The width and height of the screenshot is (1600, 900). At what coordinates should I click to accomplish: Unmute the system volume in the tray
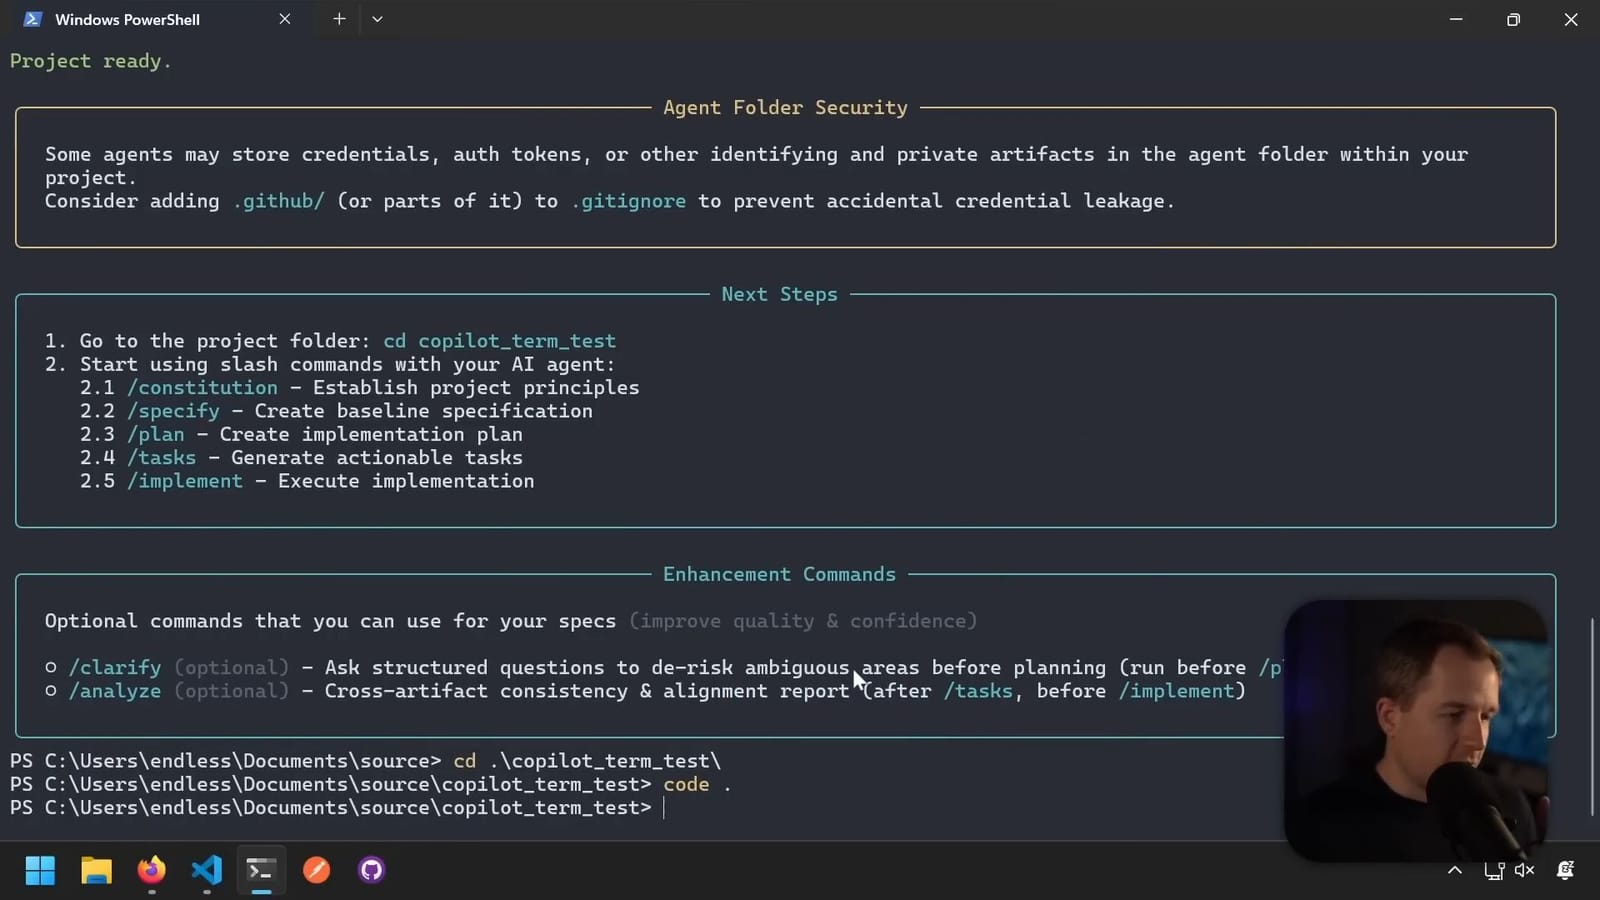(x=1524, y=870)
